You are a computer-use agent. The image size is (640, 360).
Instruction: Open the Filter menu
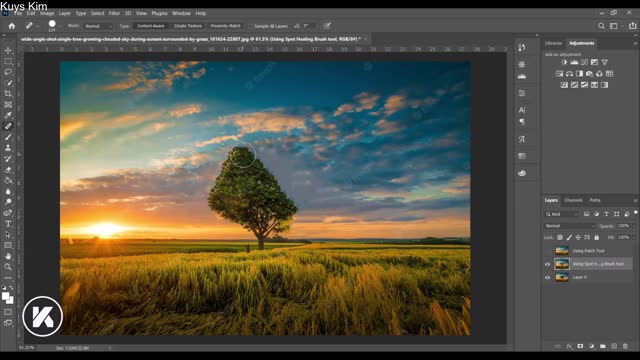(x=114, y=13)
